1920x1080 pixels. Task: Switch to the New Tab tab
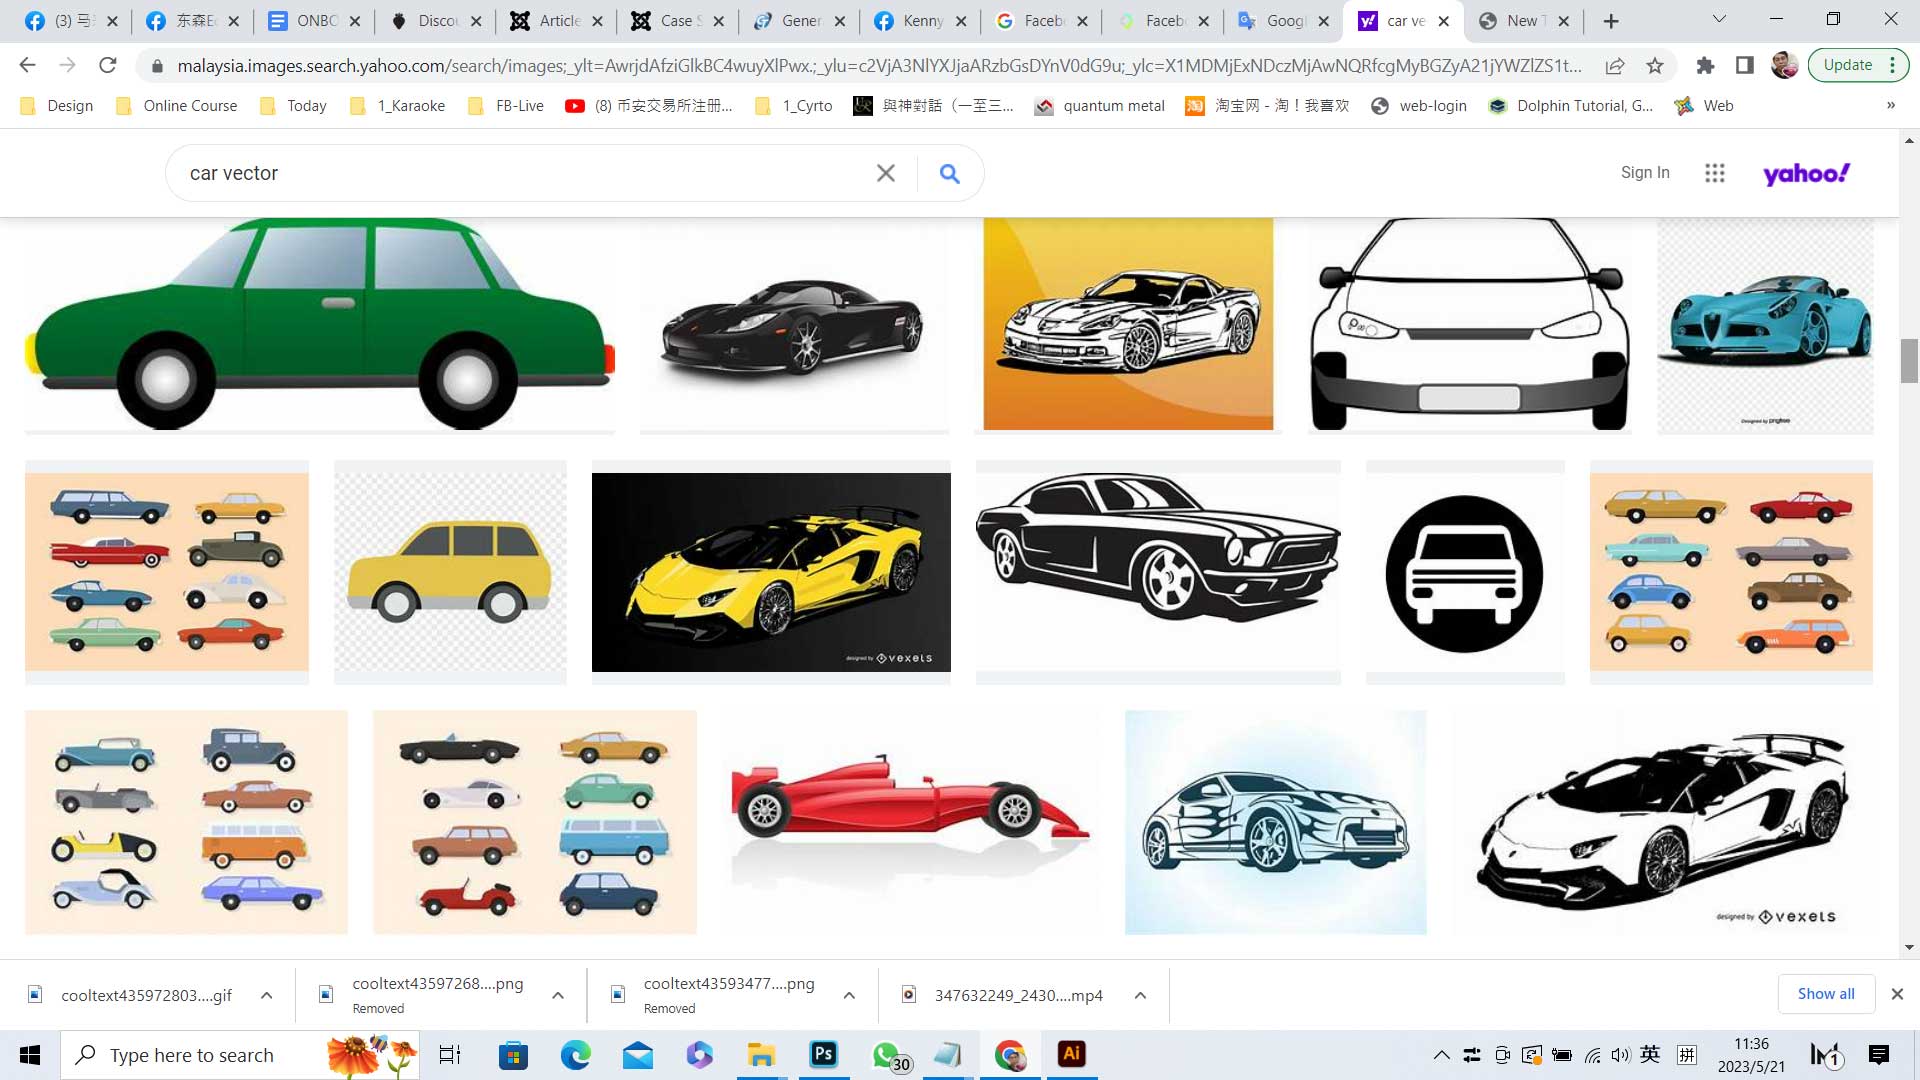pyautogui.click(x=1524, y=21)
